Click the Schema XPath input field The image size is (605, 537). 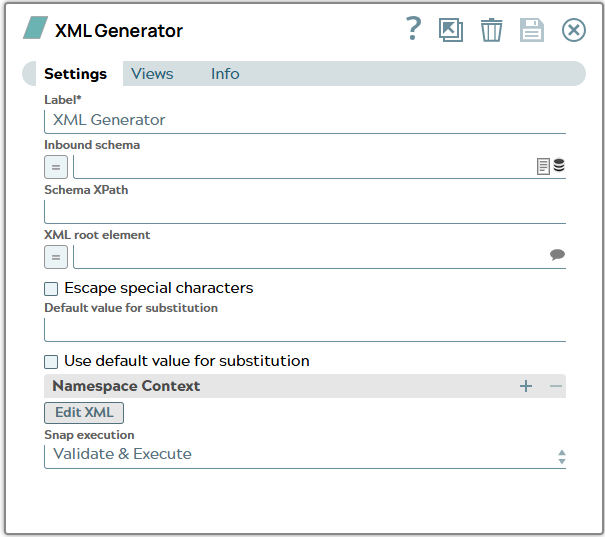[305, 211]
